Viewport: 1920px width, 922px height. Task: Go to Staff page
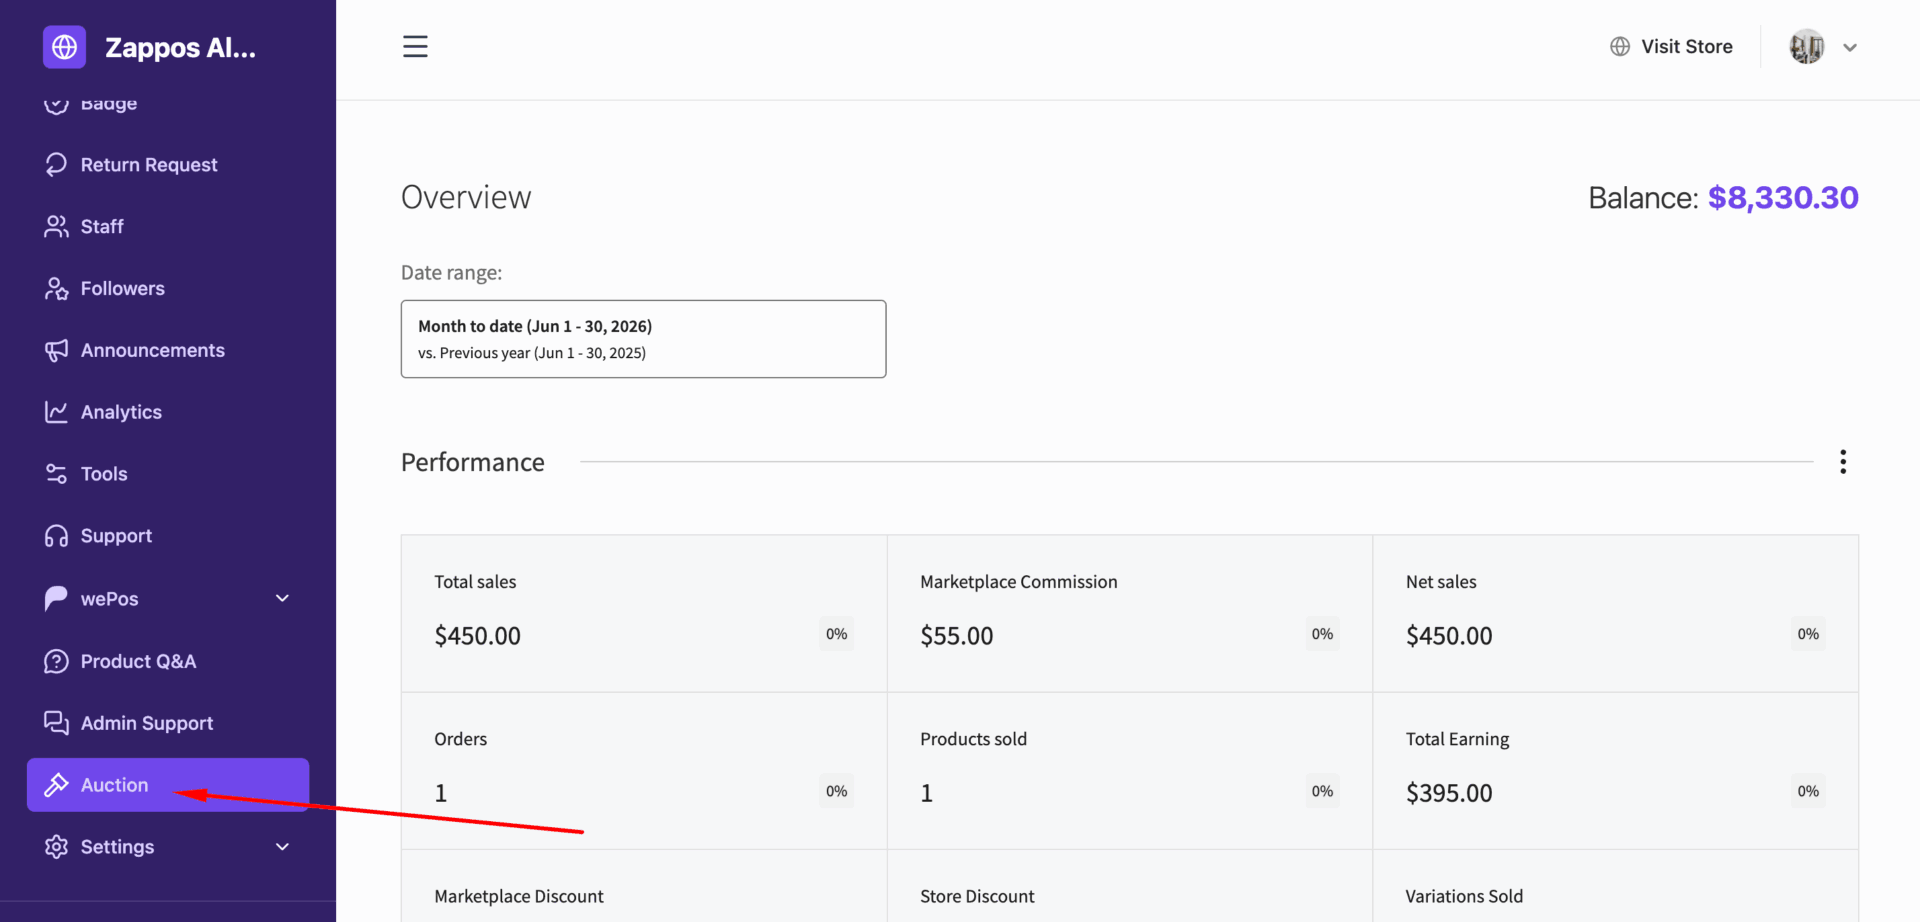168,227
